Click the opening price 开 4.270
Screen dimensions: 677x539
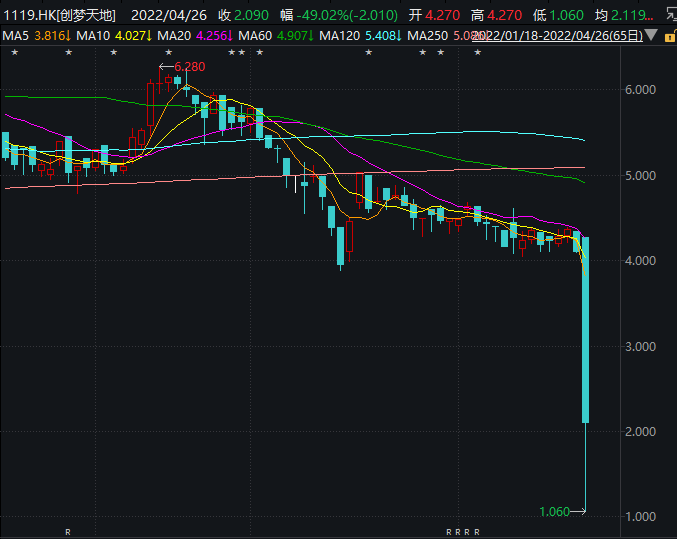pos(434,16)
